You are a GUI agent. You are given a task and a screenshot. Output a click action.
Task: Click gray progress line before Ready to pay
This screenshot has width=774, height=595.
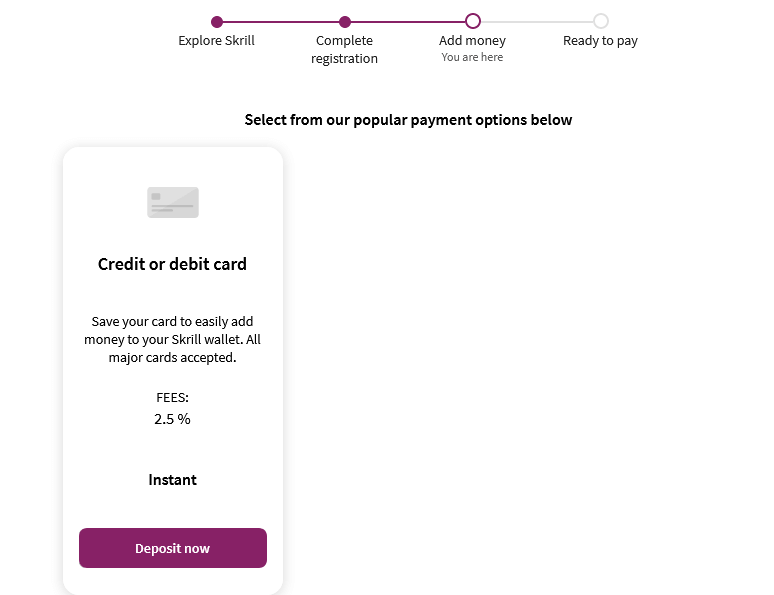click(537, 22)
